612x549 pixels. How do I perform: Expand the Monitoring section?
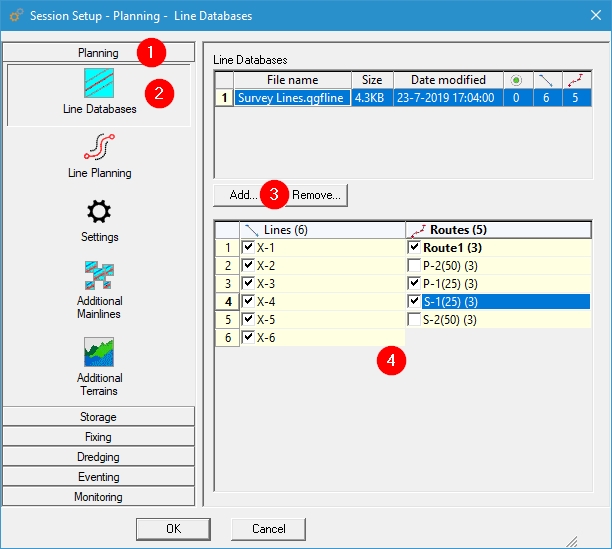98,497
